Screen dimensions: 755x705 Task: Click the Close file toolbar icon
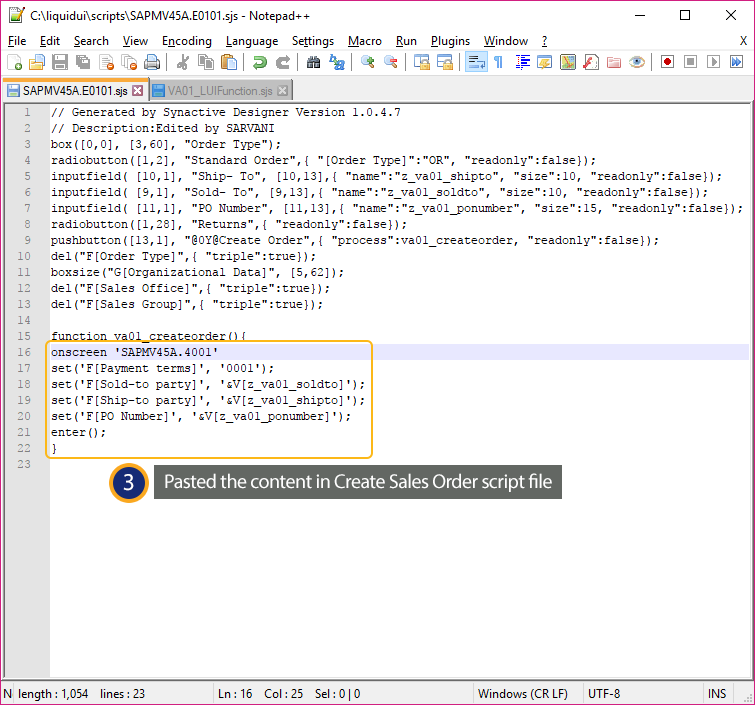point(106,62)
